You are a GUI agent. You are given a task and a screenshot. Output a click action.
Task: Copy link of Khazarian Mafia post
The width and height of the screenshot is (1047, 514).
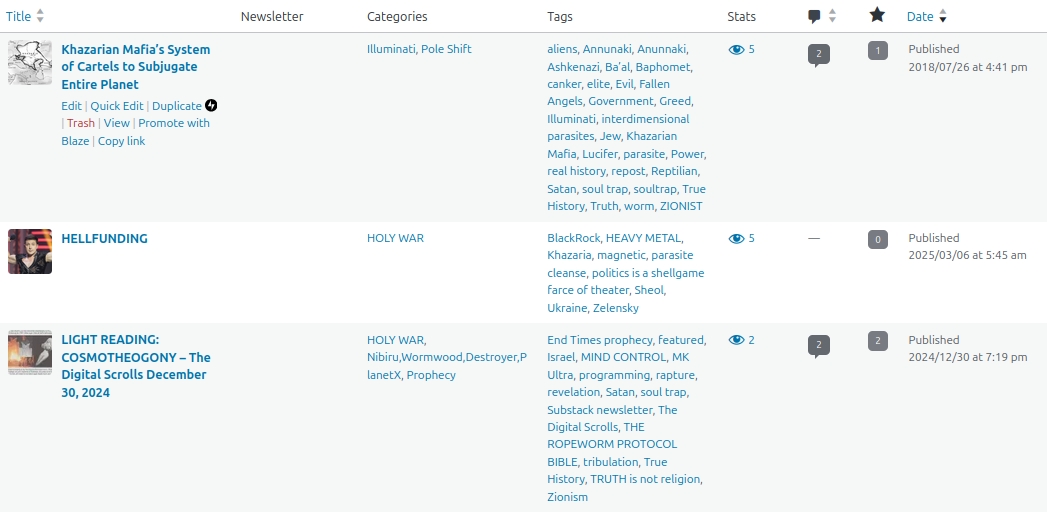[121, 141]
